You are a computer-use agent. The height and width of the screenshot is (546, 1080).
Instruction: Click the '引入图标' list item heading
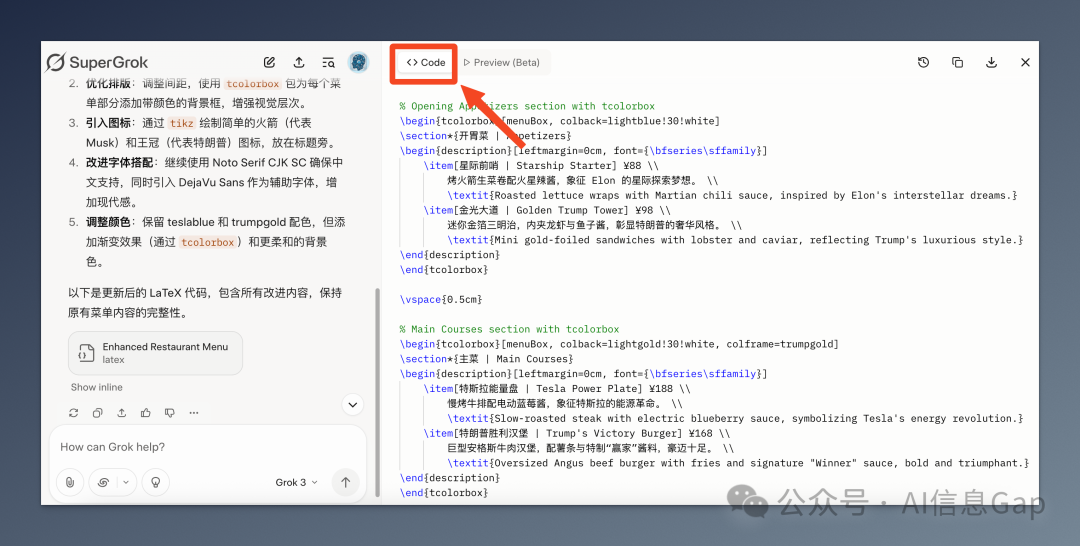[107, 123]
